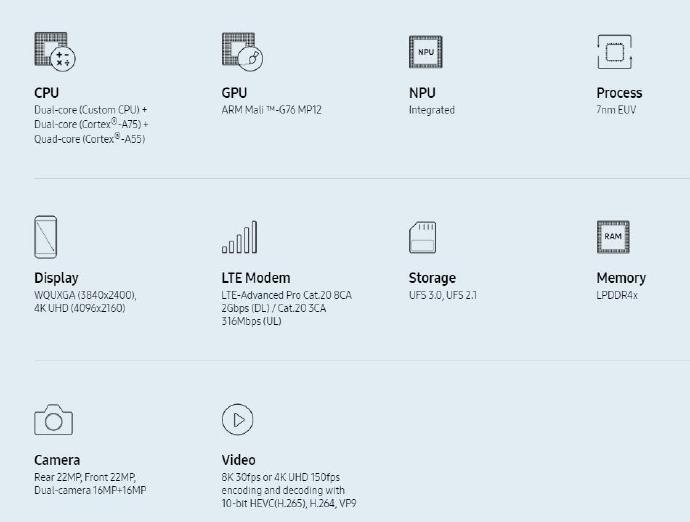
Task: Click the RAM Memory chip icon
Action: 613,237
